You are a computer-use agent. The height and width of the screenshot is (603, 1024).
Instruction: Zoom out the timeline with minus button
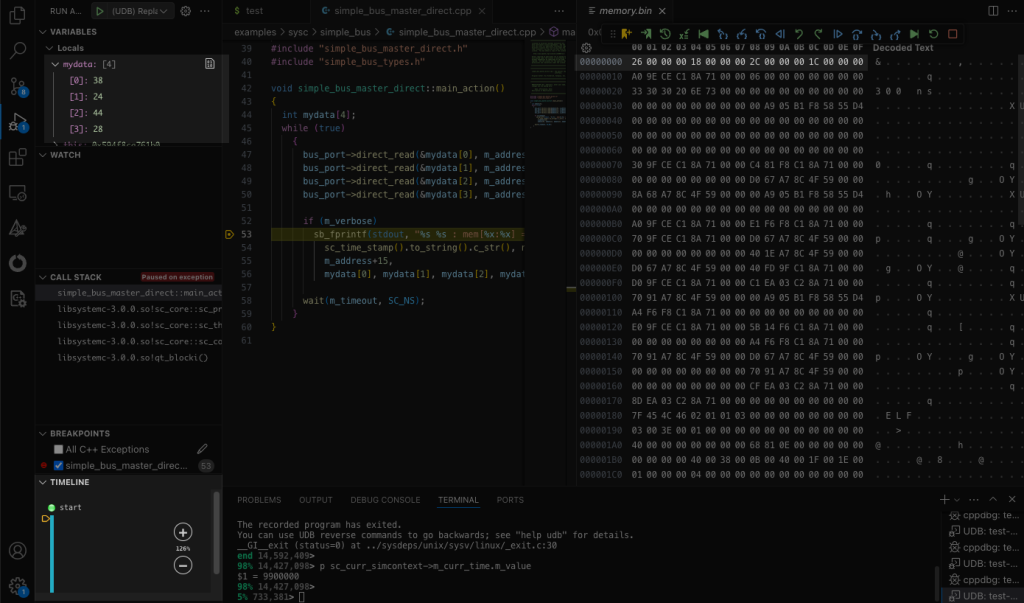click(183, 565)
